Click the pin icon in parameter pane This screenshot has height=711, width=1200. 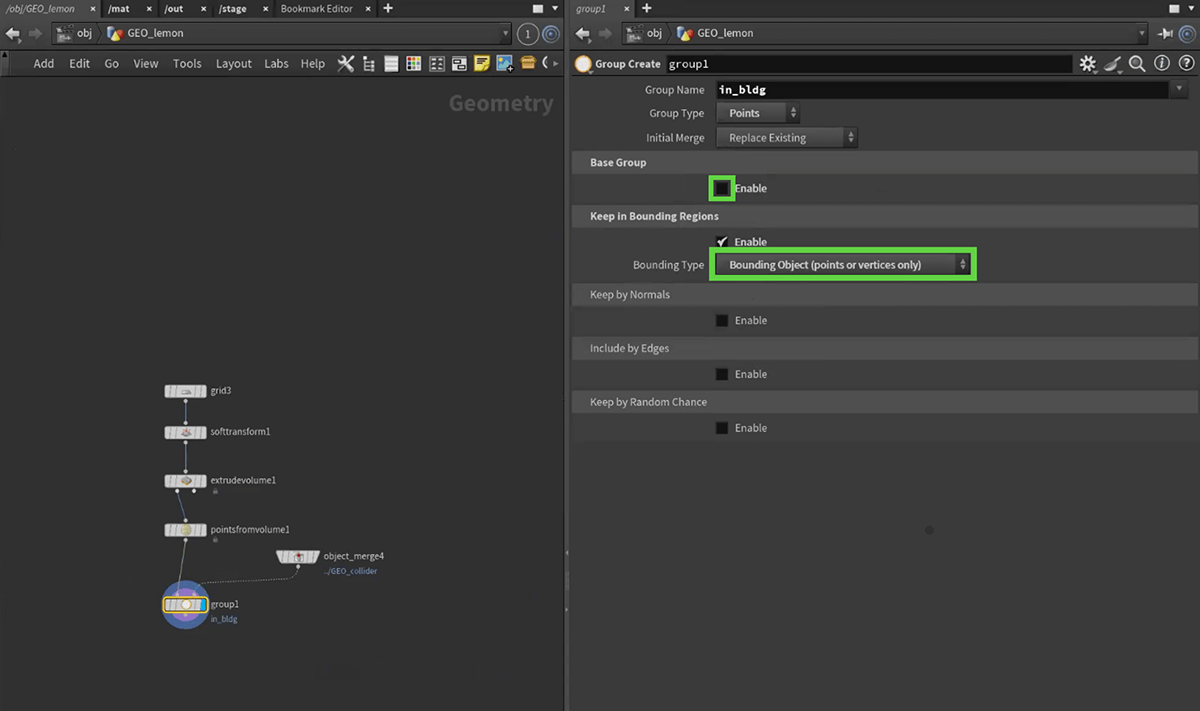click(x=1165, y=33)
